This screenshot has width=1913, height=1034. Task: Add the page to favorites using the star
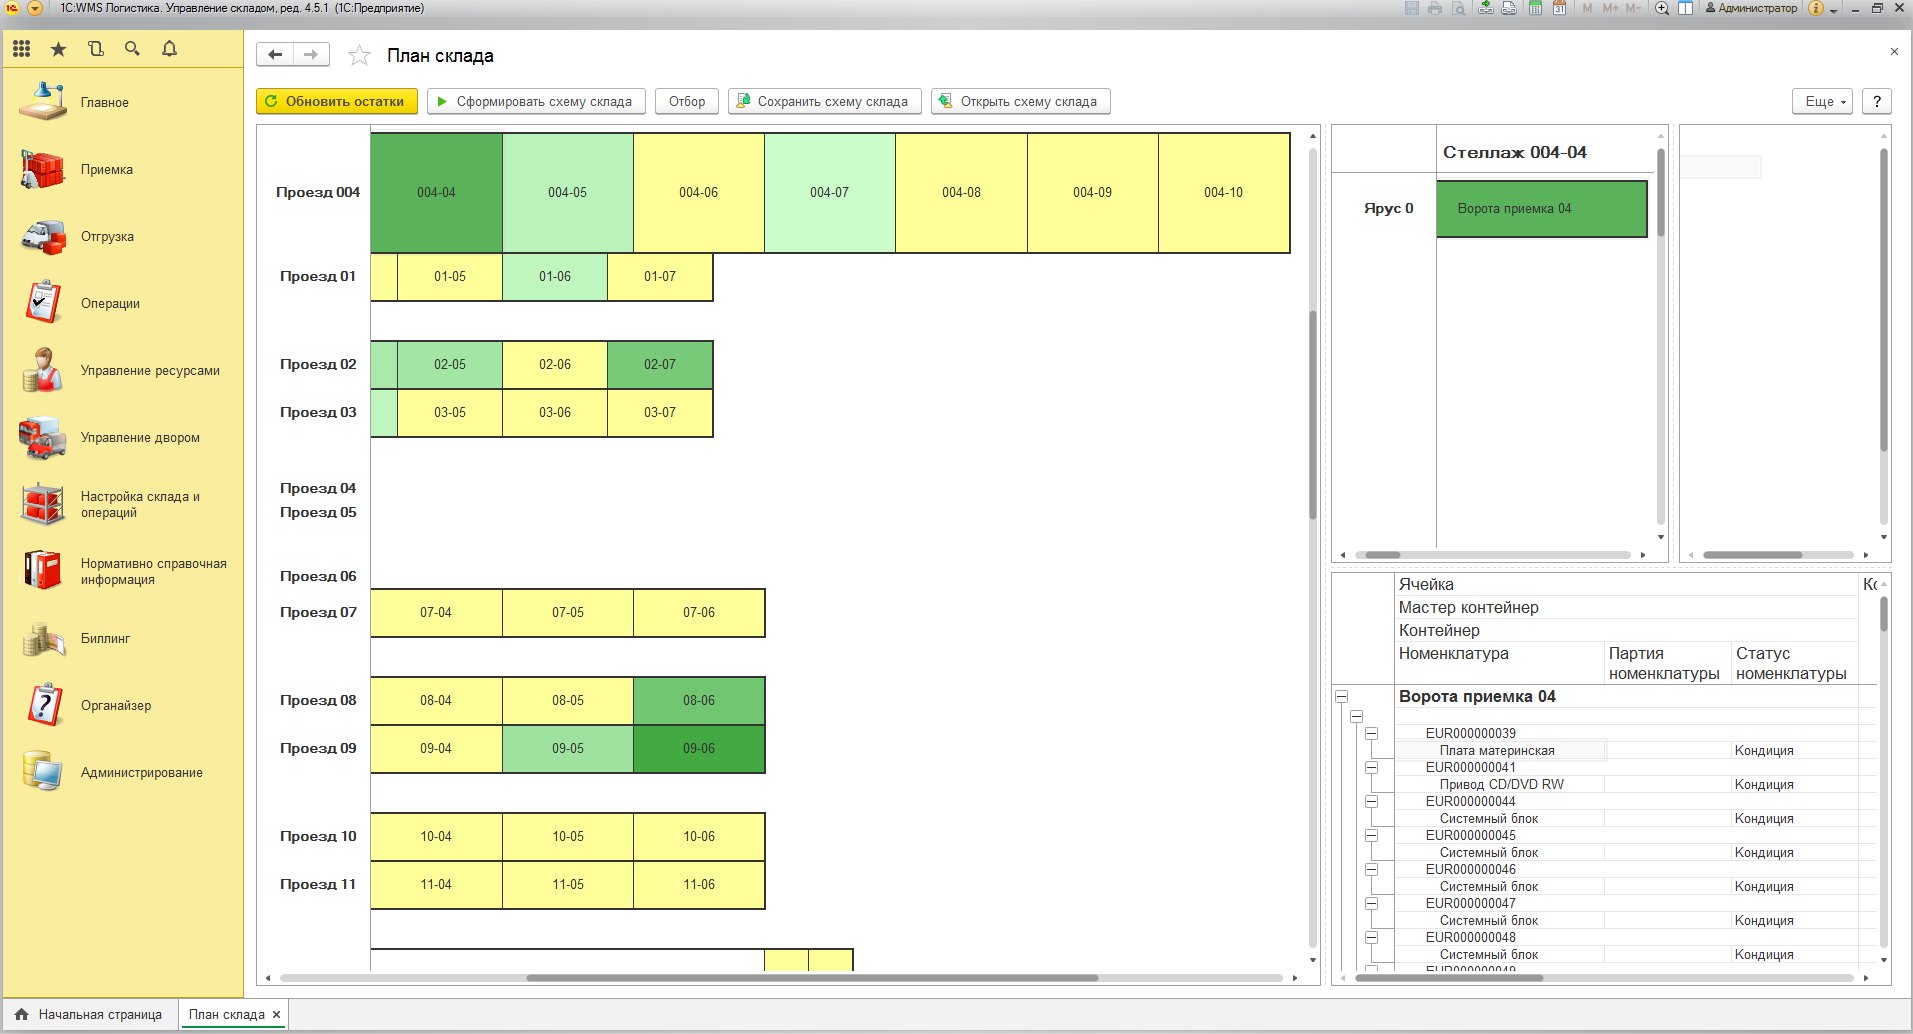click(x=359, y=56)
